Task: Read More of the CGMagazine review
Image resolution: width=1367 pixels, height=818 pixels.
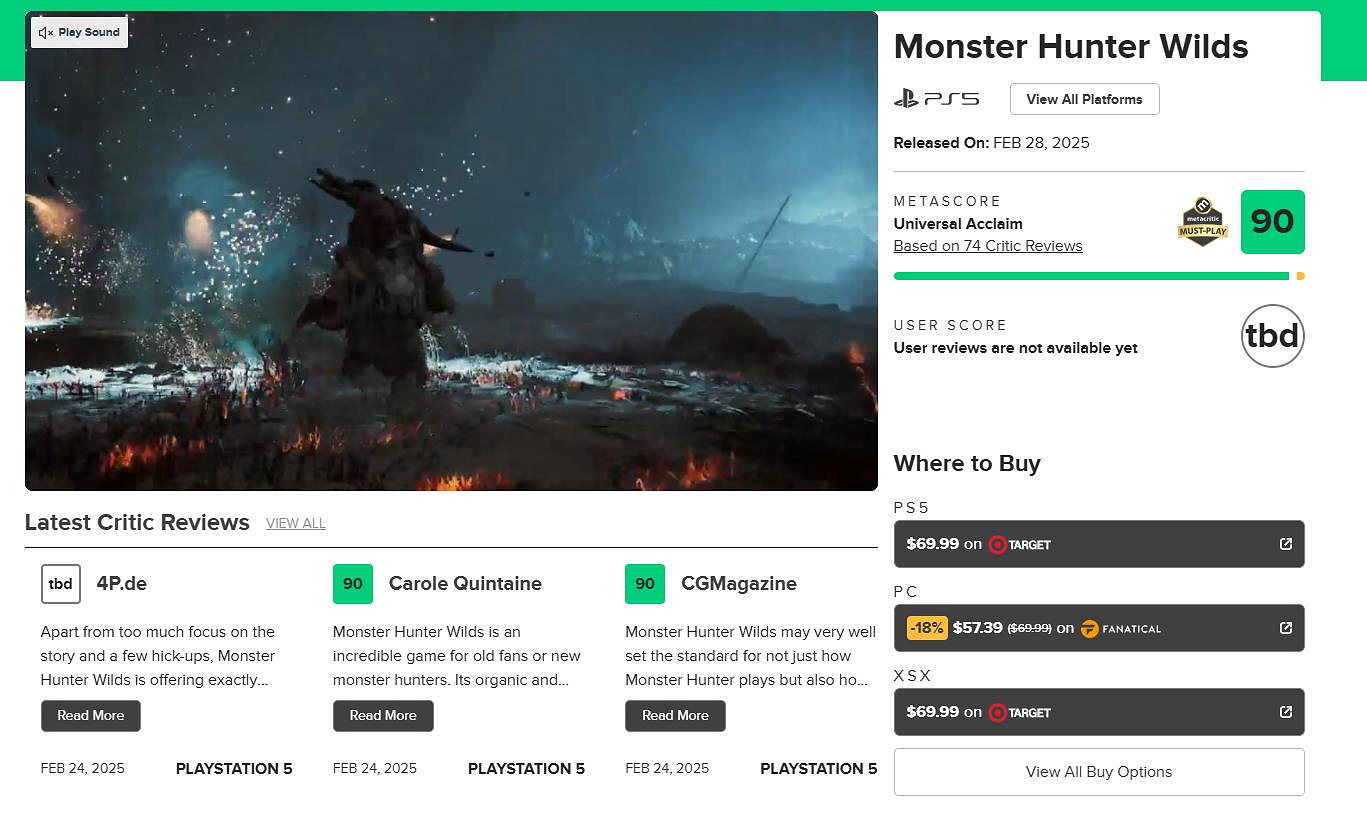Action: (x=675, y=716)
